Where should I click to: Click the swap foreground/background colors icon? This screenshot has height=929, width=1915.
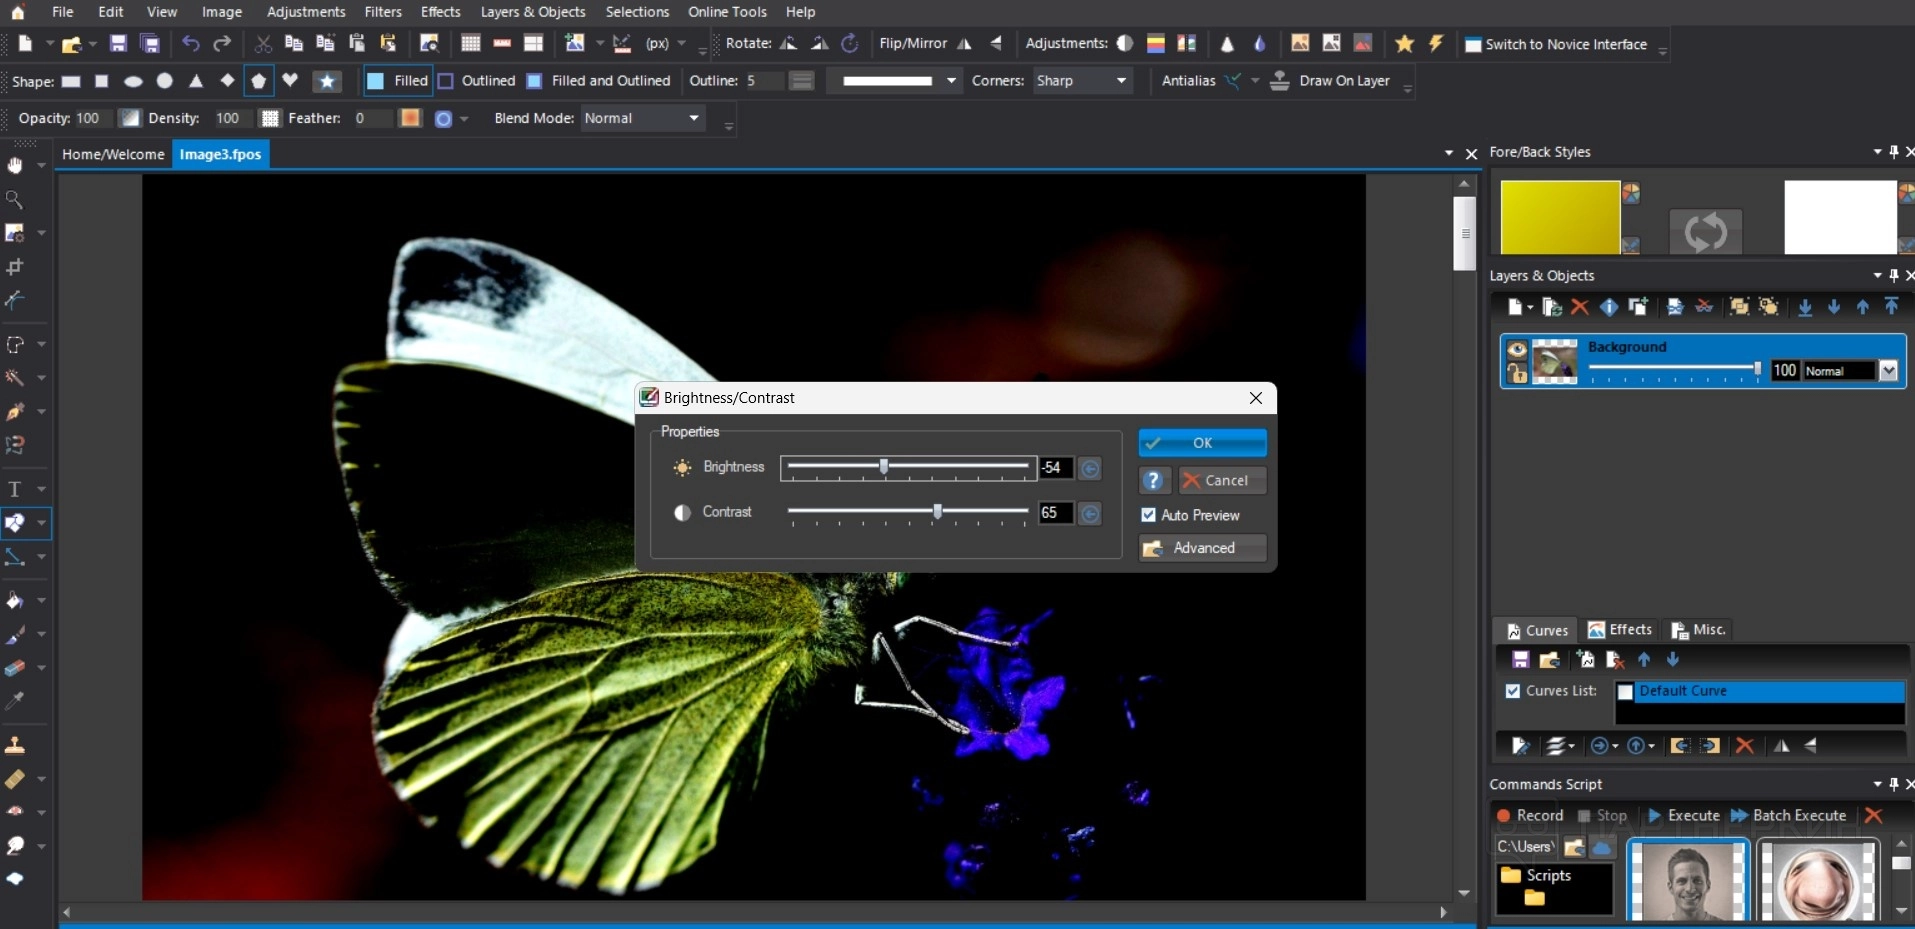click(1705, 231)
